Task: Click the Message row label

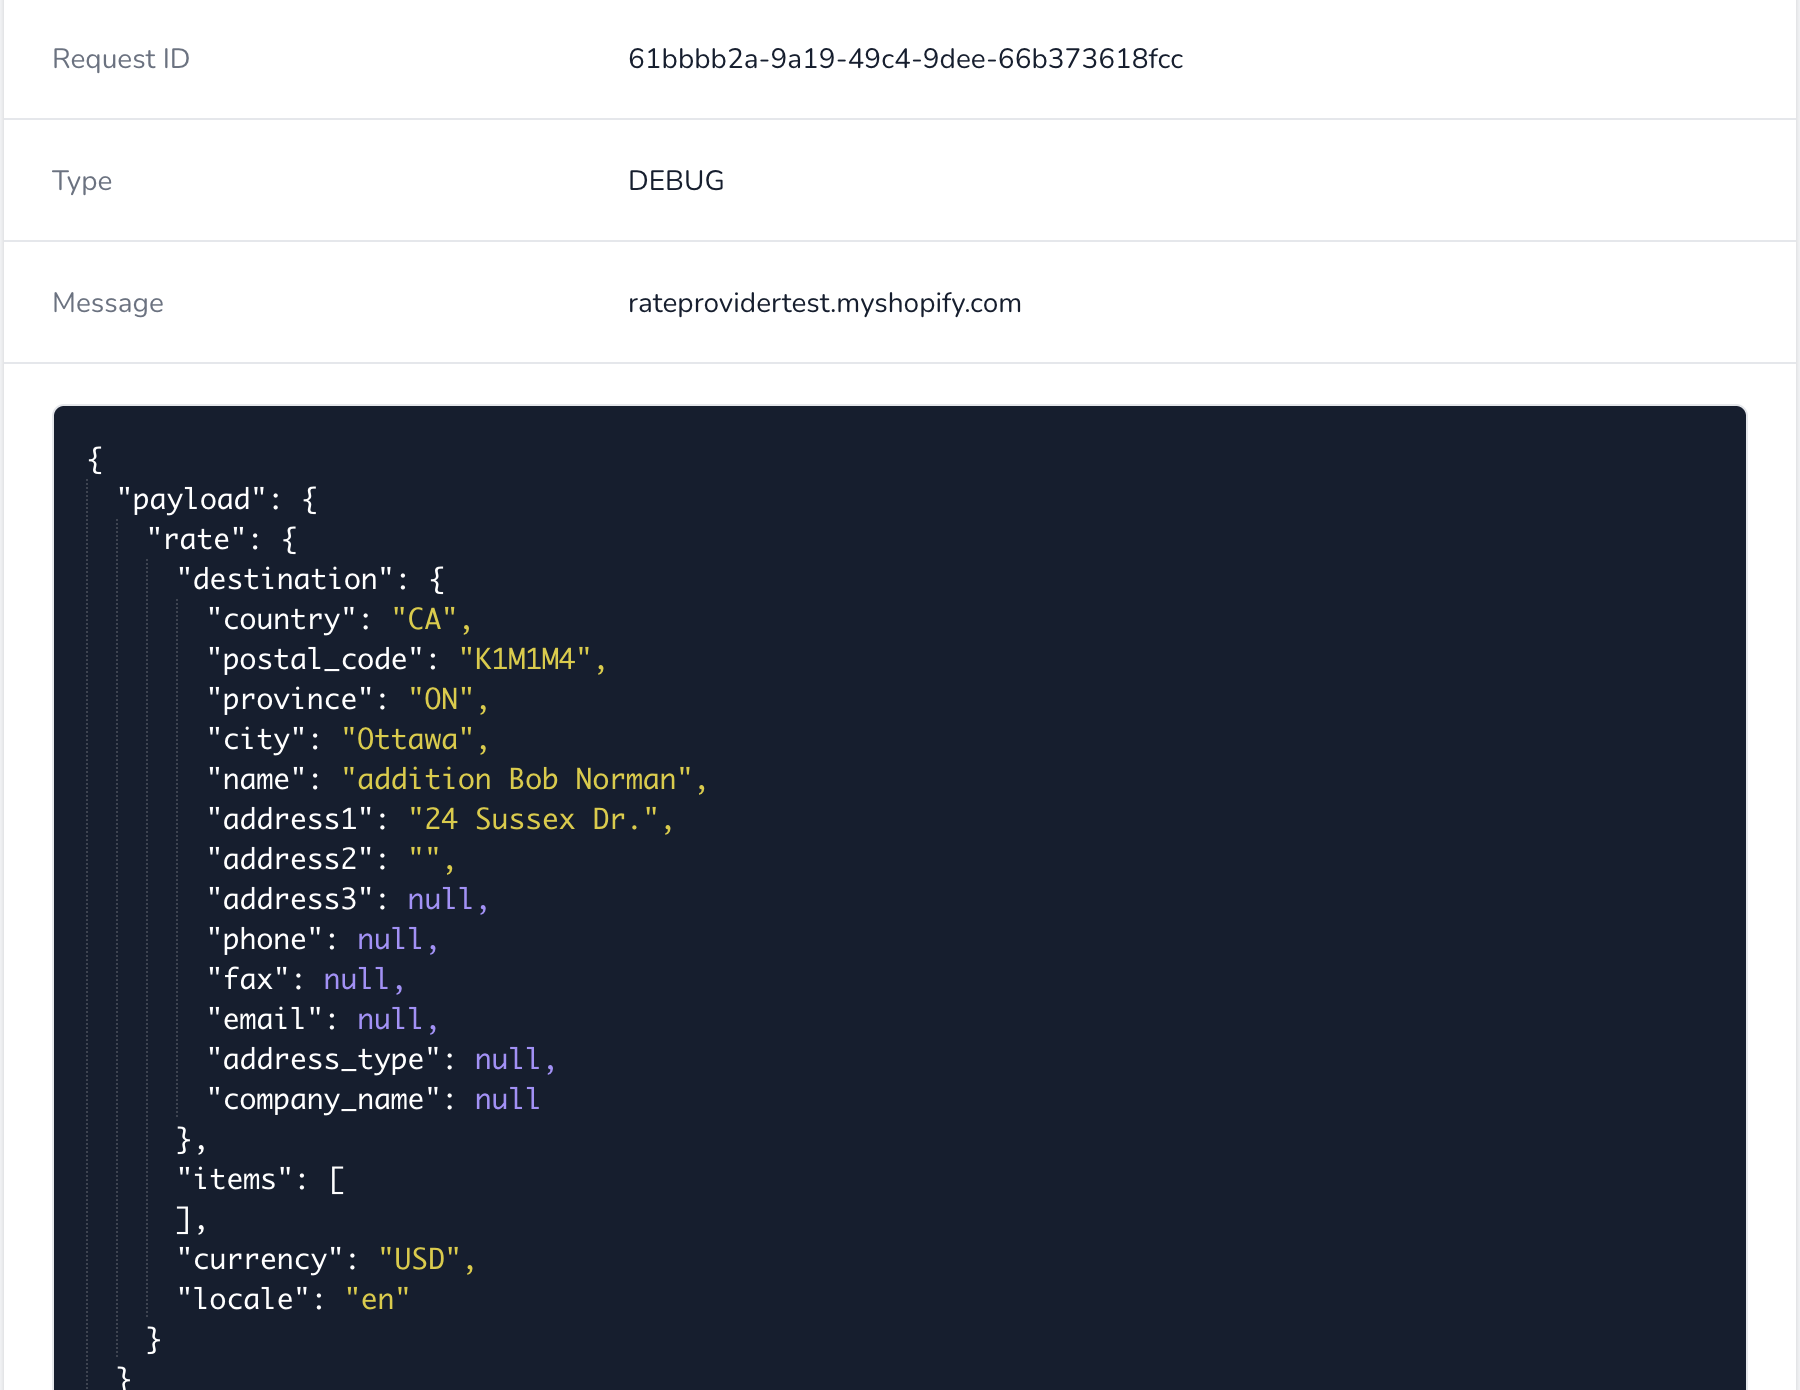Action: click(x=107, y=302)
